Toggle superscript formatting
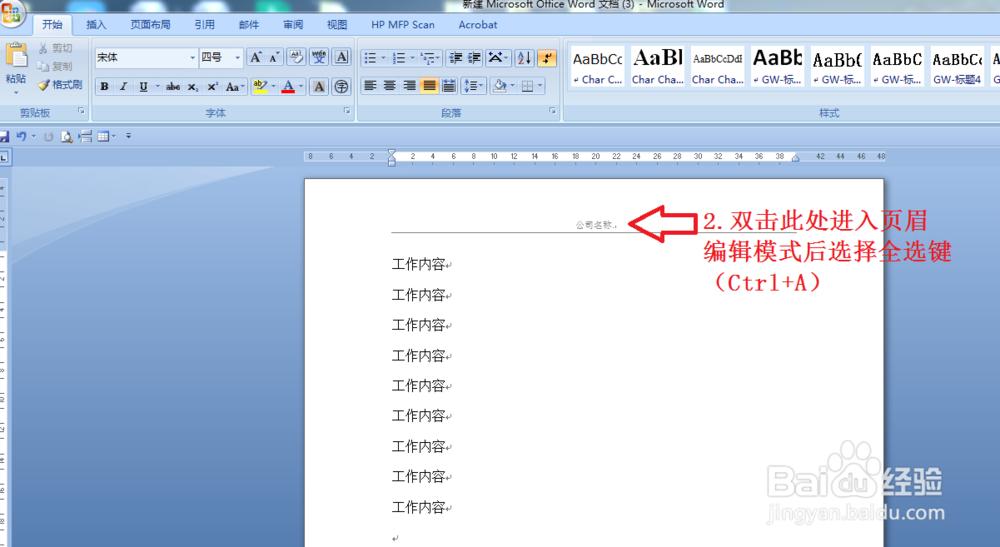 212,87
